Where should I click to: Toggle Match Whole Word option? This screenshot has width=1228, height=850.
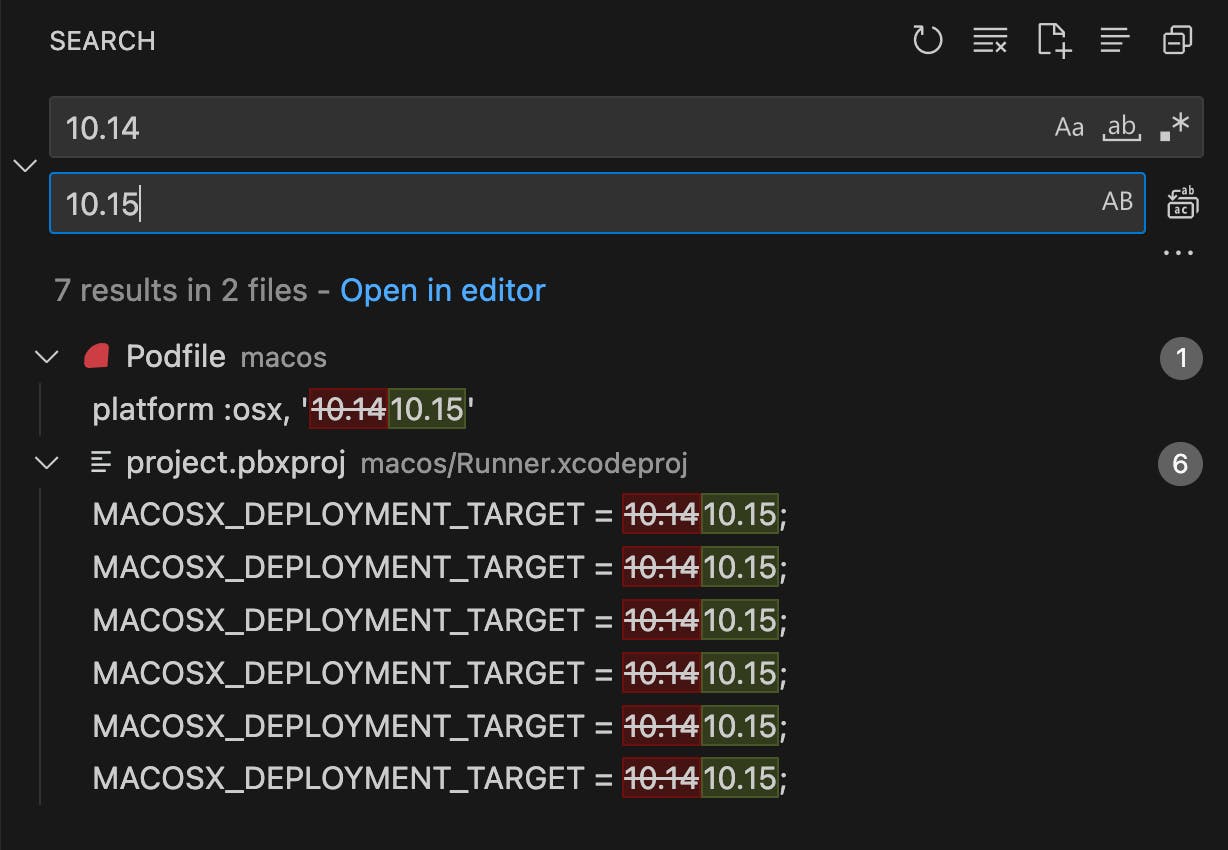click(x=1122, y=127)
